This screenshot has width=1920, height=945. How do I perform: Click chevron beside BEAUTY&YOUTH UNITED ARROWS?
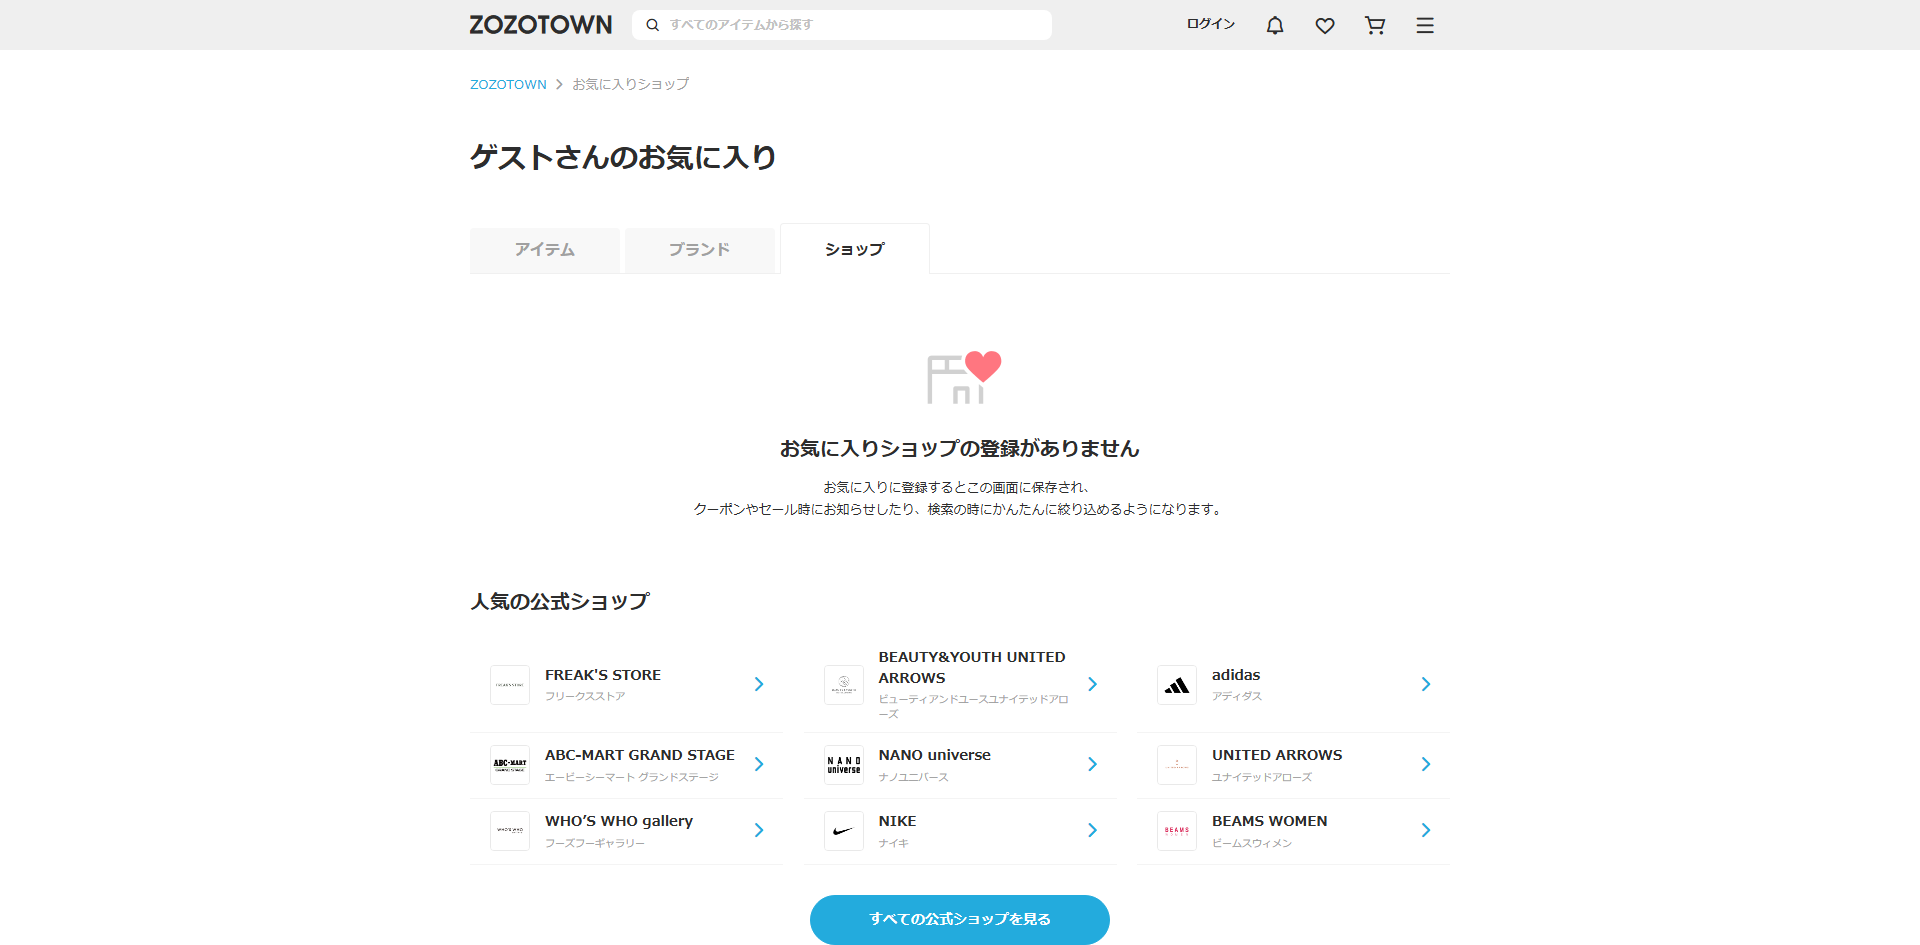pyautogui.click(x=1092, y=684)
